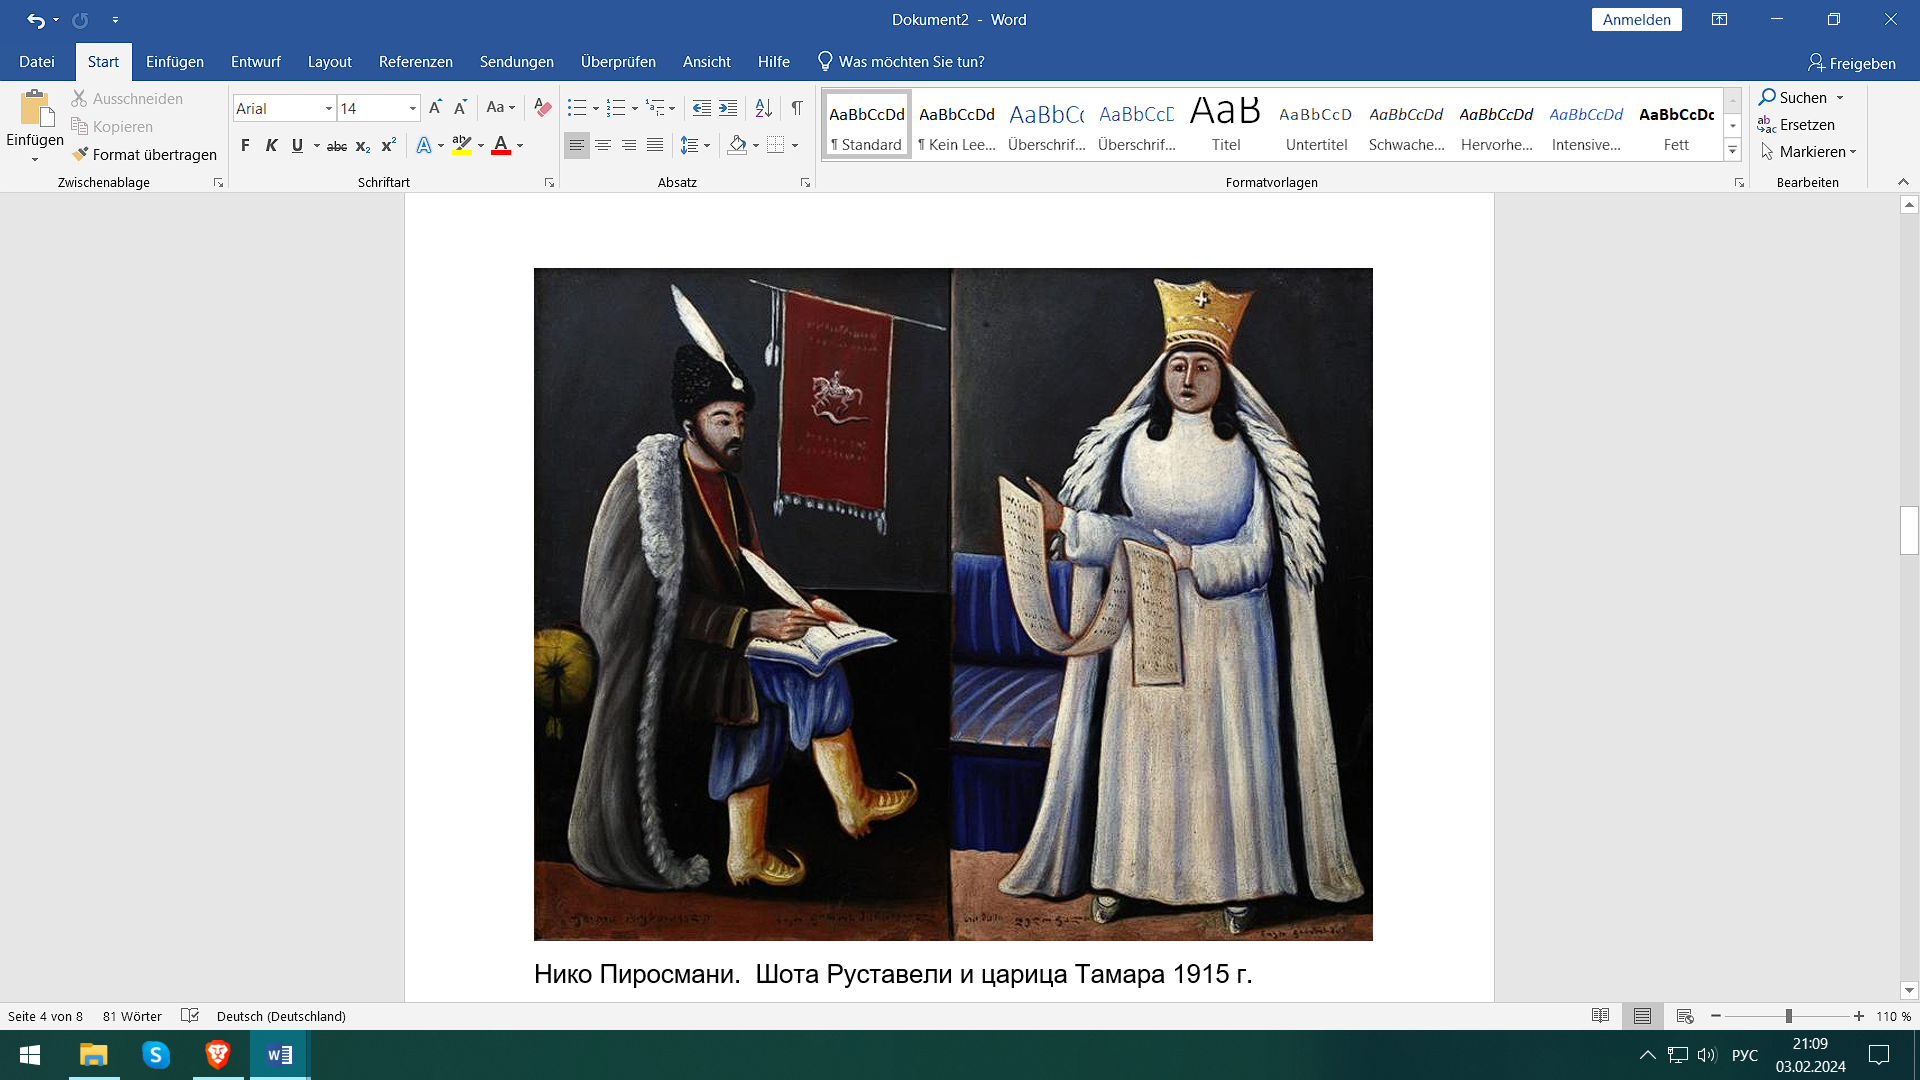Click the Anmelden button

pyautogui.click(x=1636, y=20)
